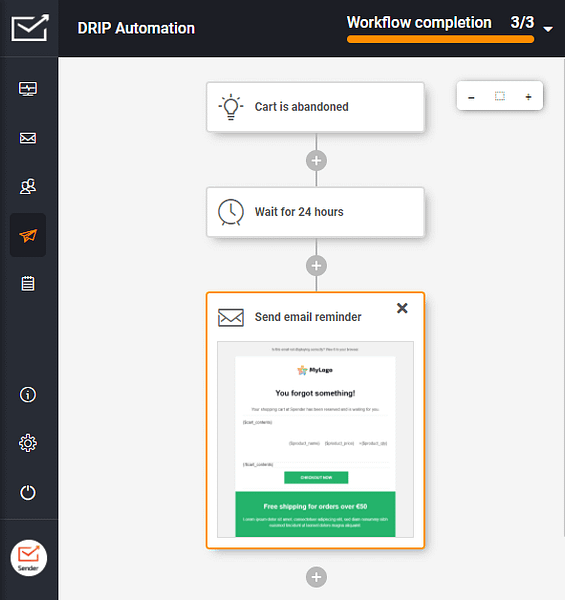The height and width of the screenshot is (600, 565).
Task: Open the dashboard monitor icon in sidebar
Action: pos(28,89)
